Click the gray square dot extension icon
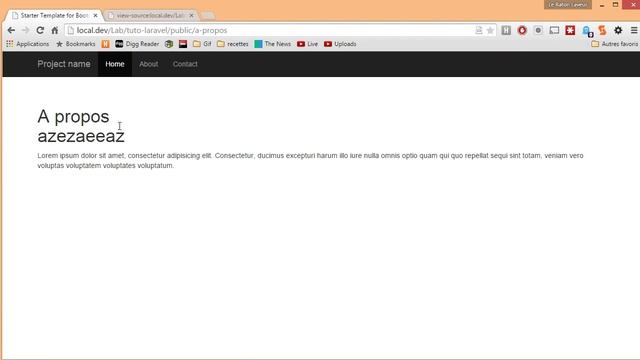Viewport: 640px width, 360px height. tap(538, 30)
